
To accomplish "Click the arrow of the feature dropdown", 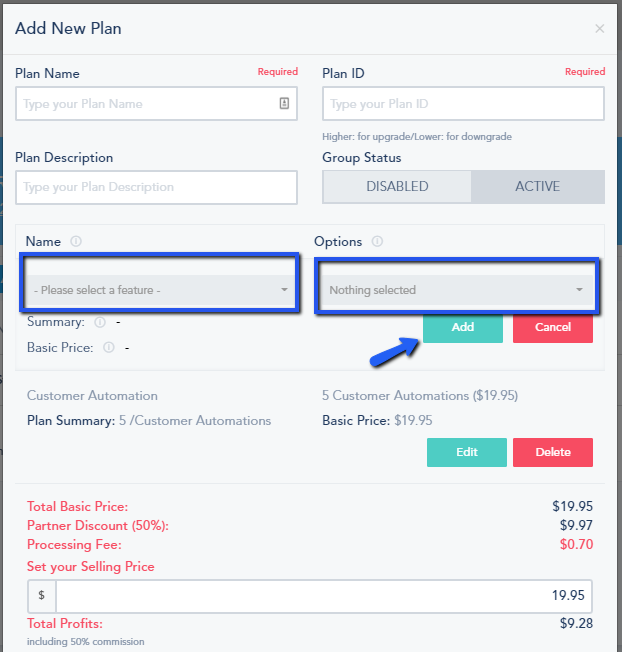I will pos(284,290).
